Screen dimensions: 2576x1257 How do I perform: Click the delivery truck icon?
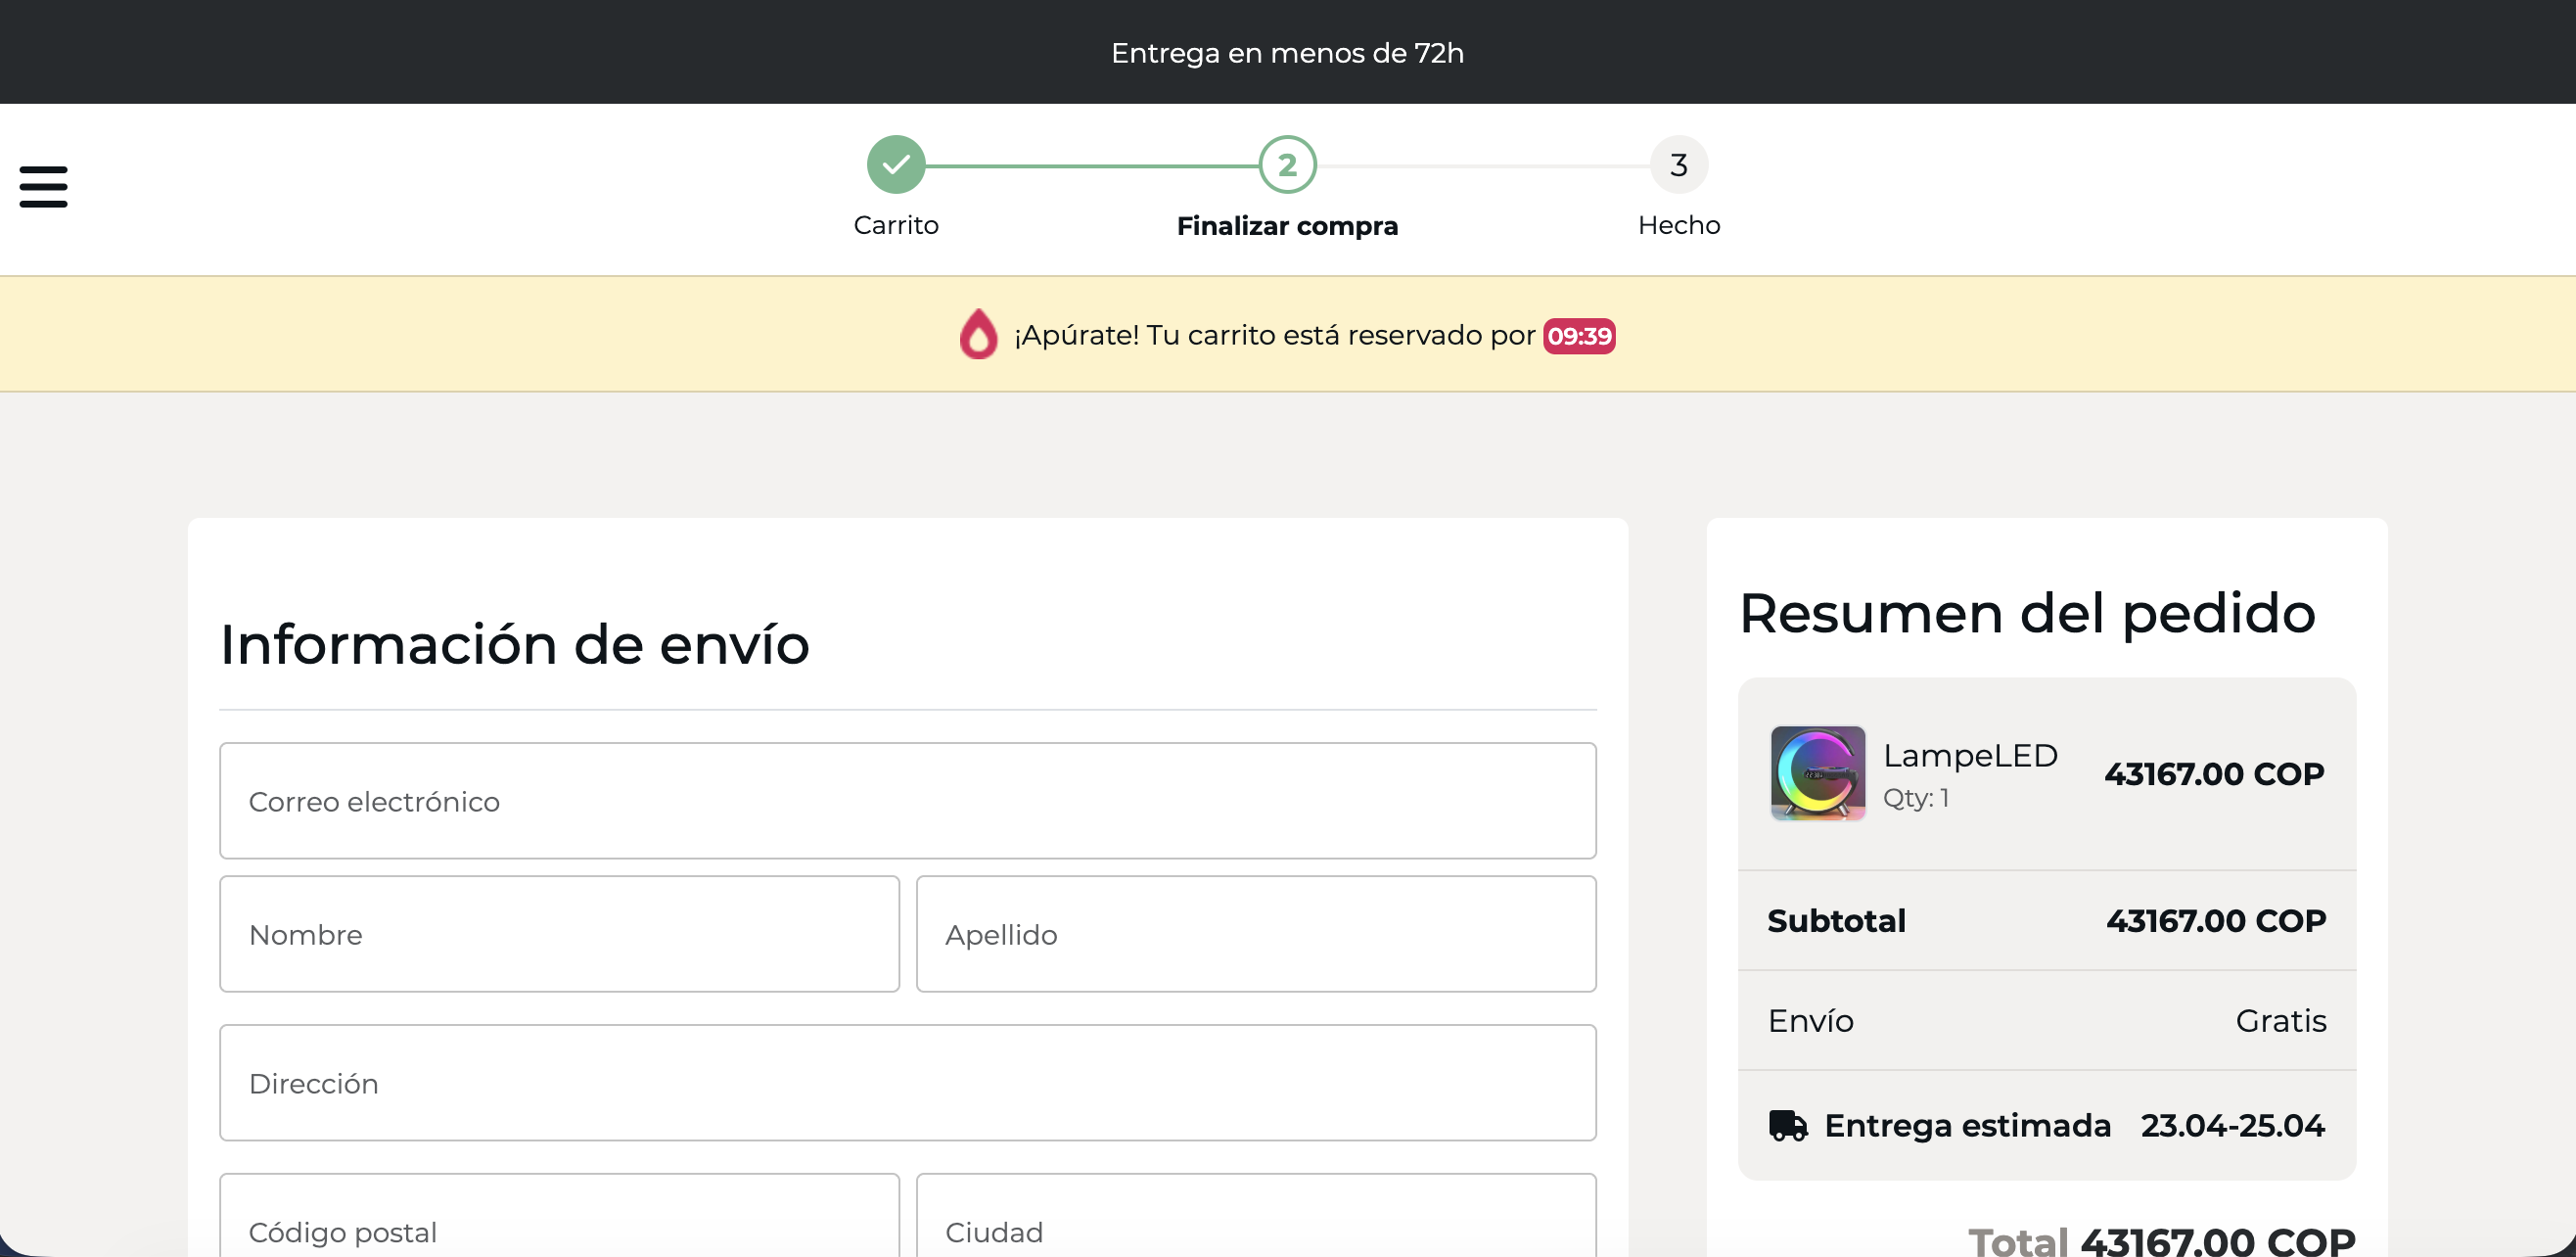pos(1788,1125)
